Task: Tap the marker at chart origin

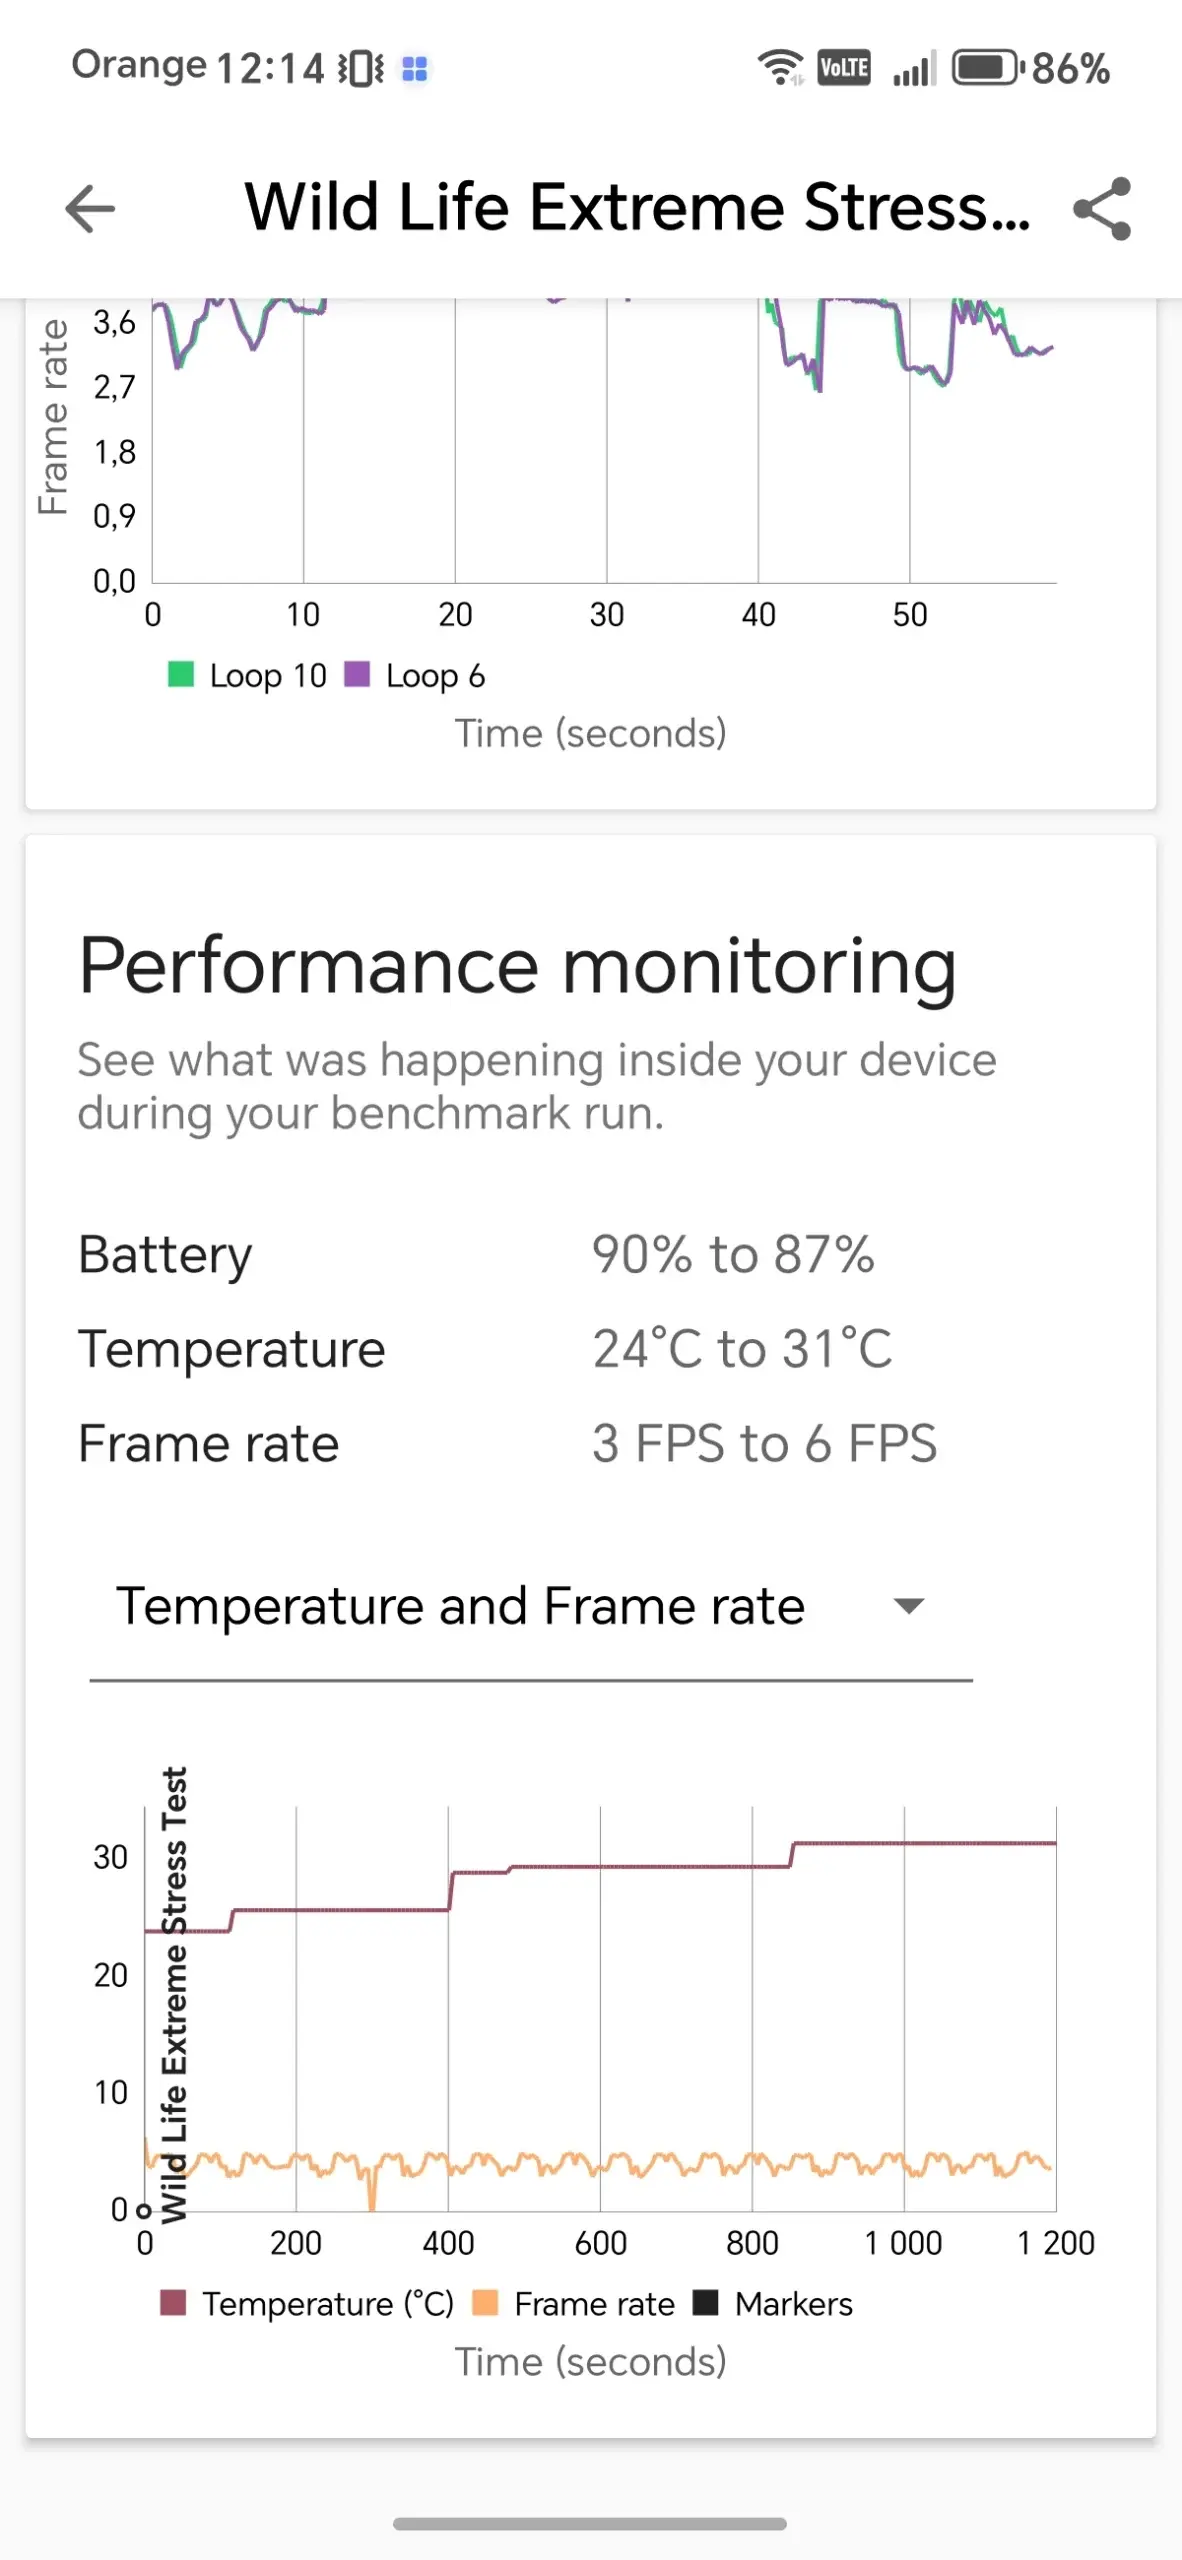Action: pyautogui.click(x=145, y=2210)
